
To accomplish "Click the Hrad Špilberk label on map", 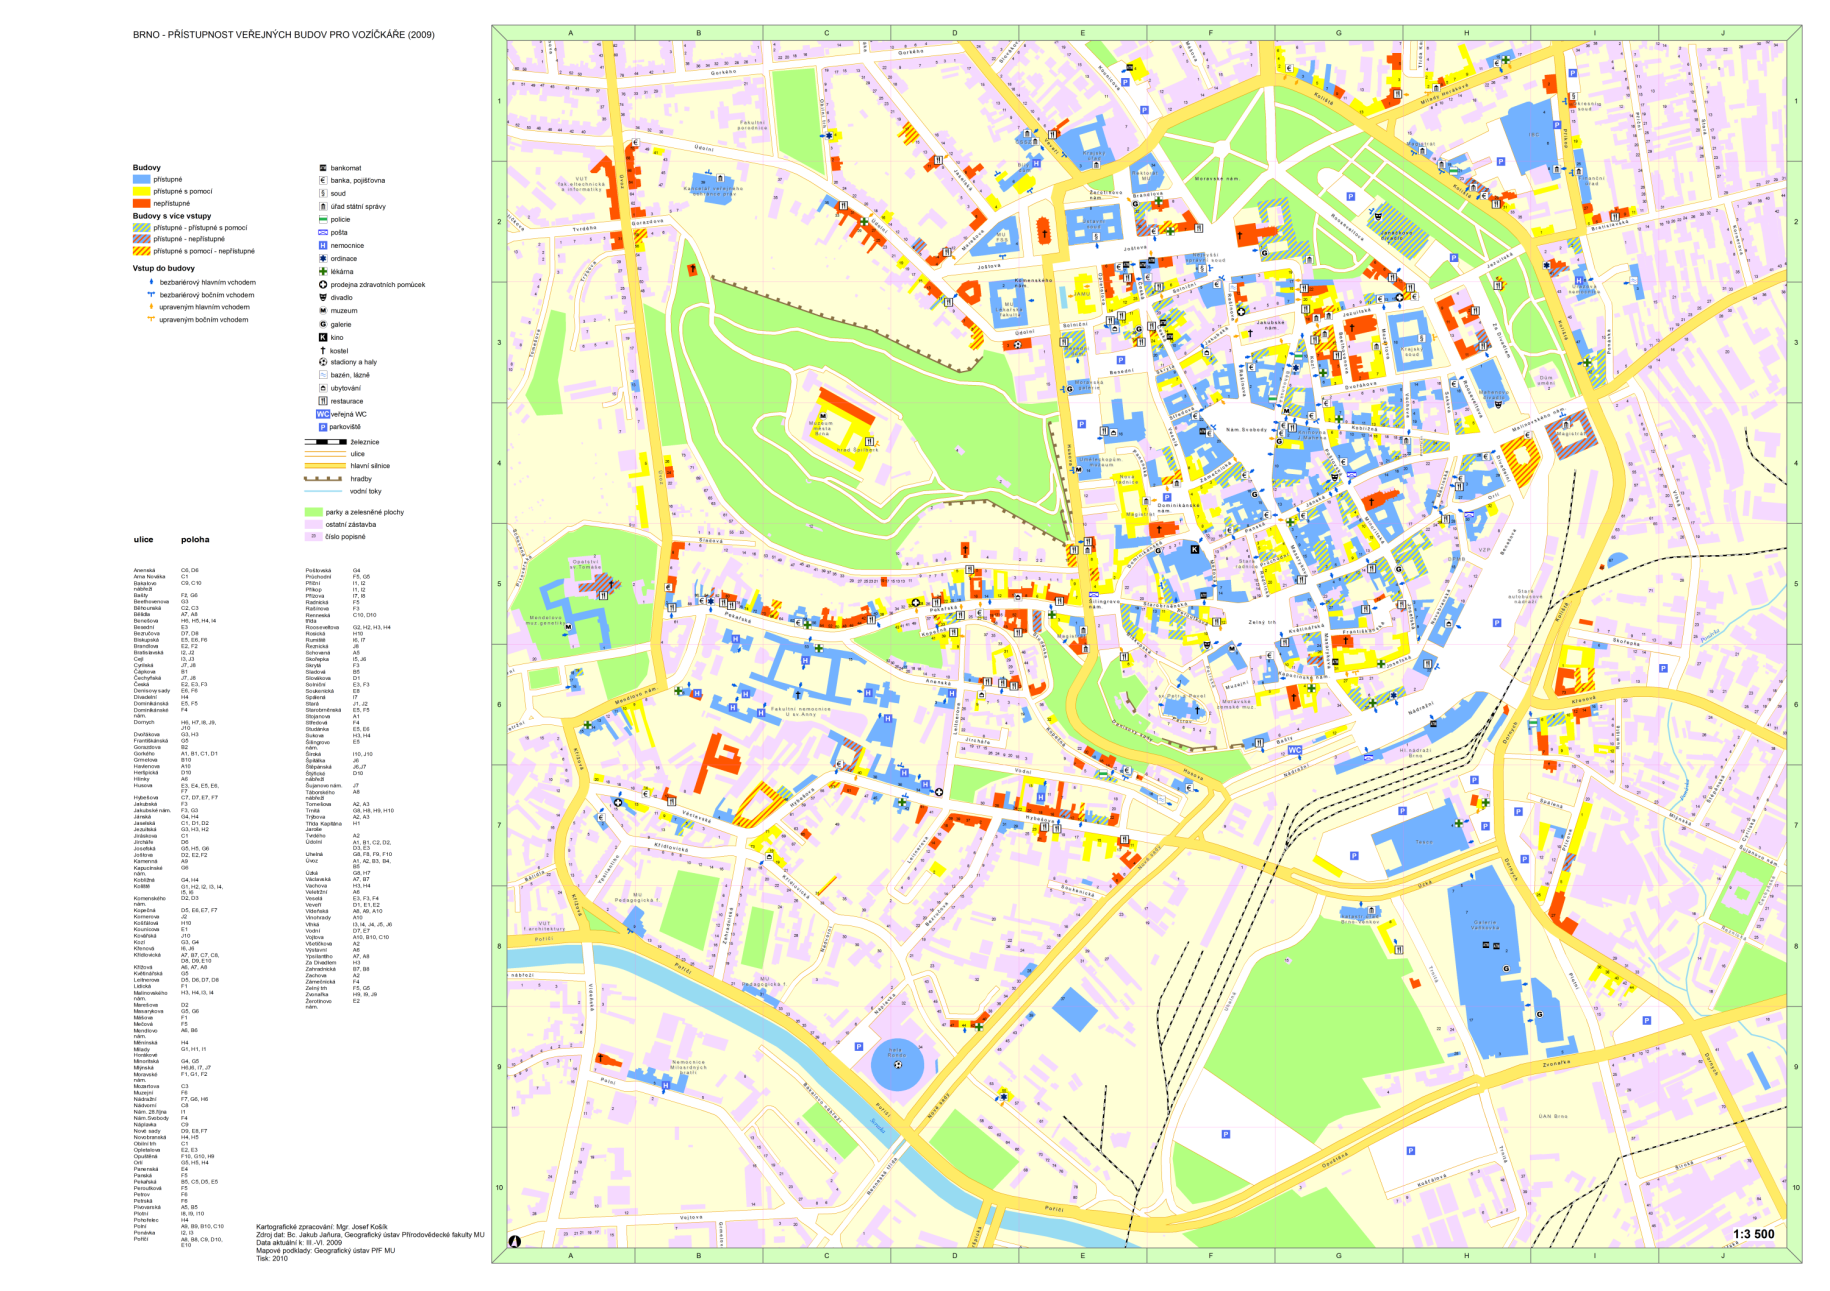I will click(857, 450).
